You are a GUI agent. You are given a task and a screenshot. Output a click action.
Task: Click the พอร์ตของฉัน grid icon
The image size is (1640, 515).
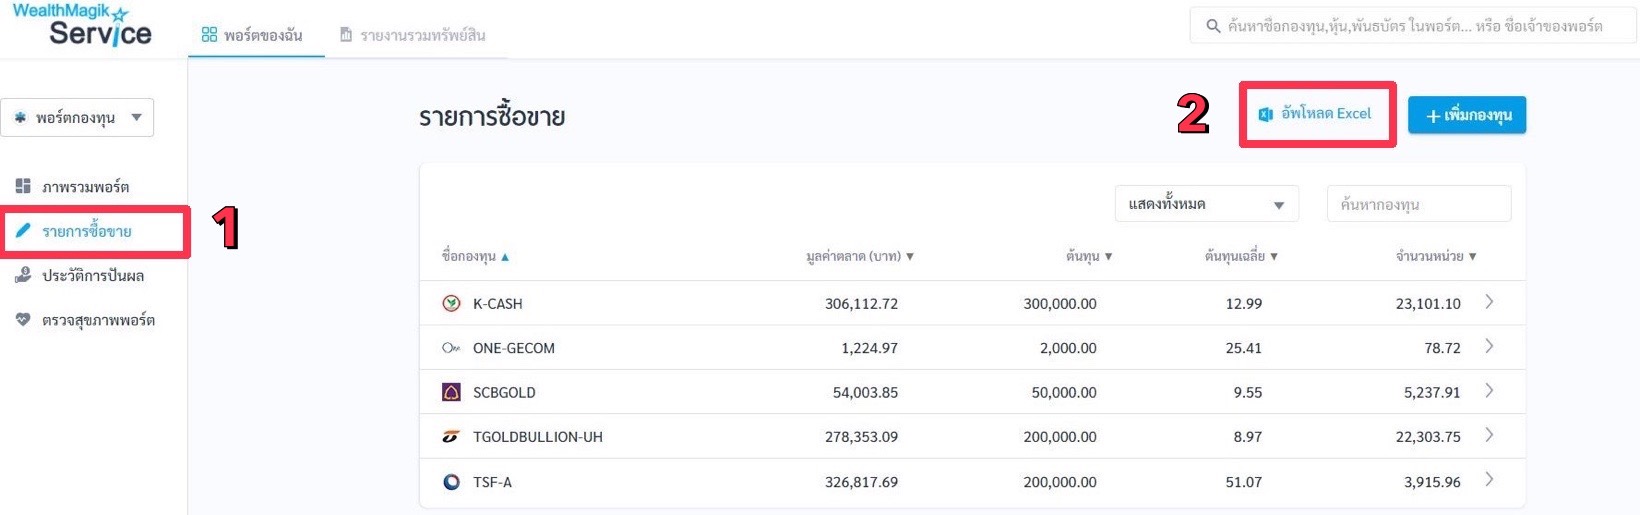[209, 35]
